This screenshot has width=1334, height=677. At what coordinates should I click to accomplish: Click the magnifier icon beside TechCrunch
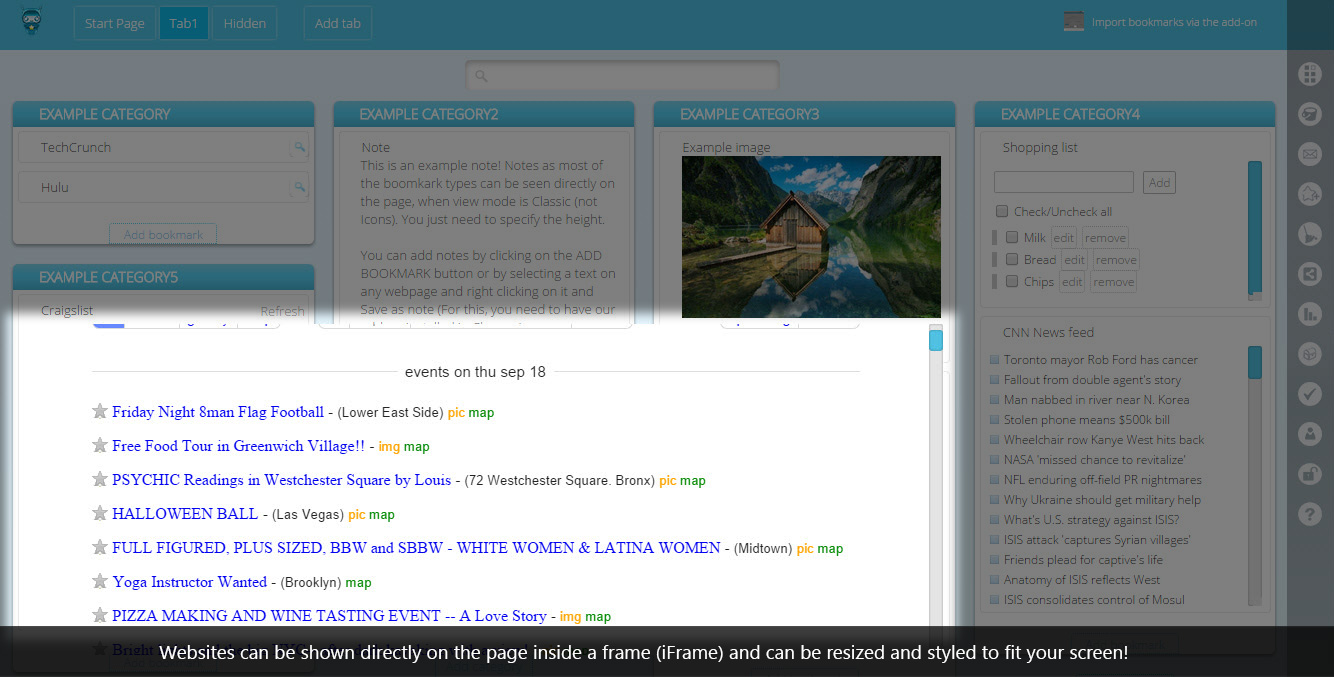tap(298, 148)
